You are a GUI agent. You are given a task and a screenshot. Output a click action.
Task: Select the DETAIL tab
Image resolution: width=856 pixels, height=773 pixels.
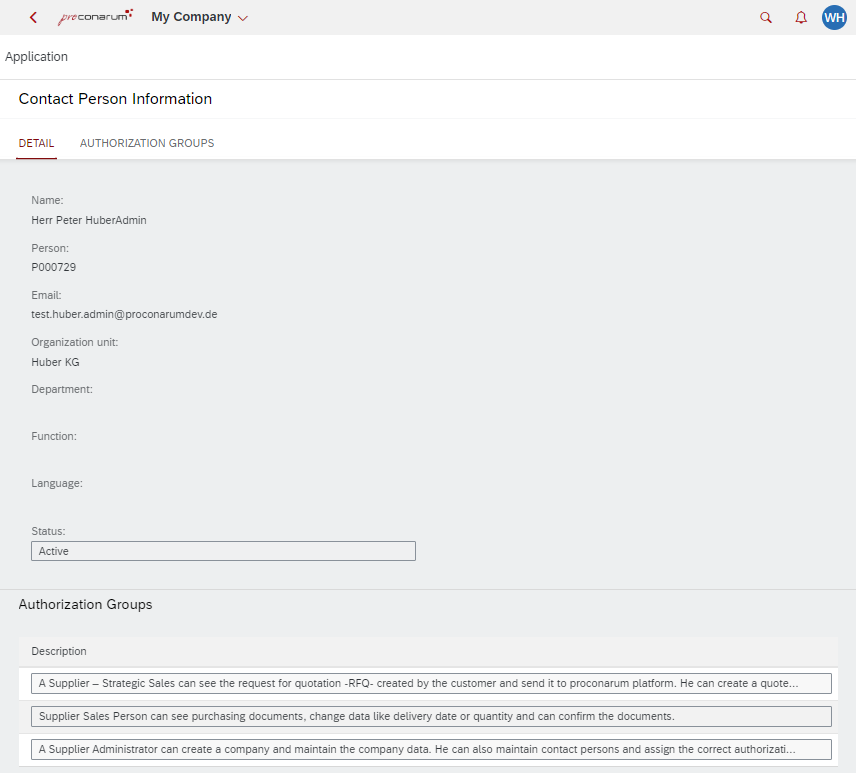[36, 143]
